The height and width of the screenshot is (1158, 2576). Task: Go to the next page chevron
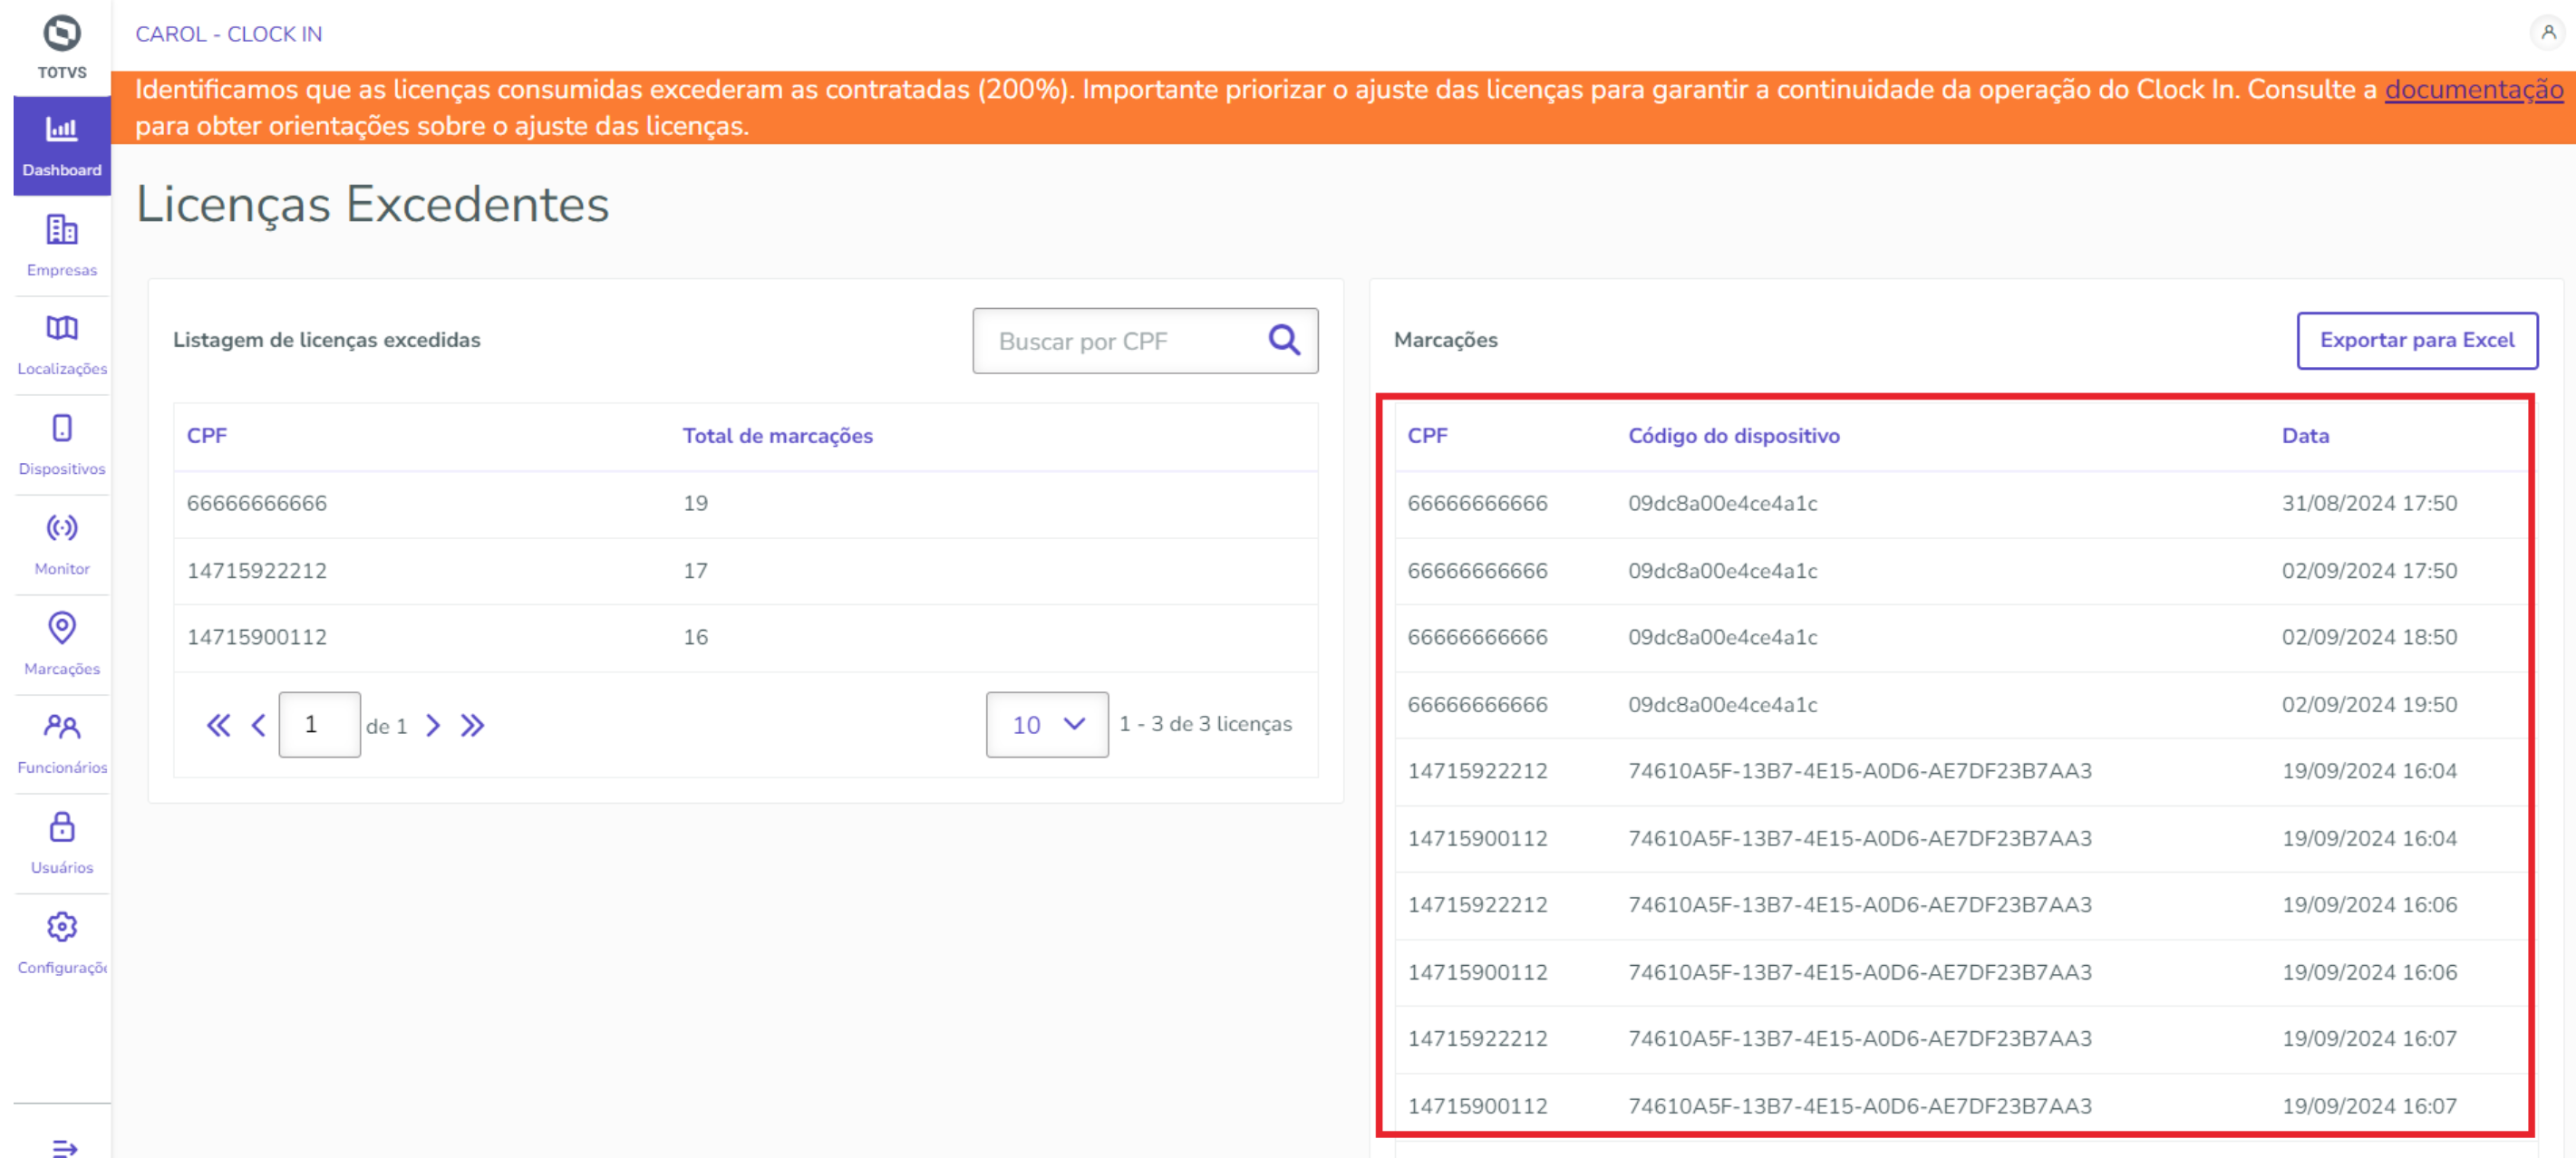pyautogui.click(x=433, y=725)
